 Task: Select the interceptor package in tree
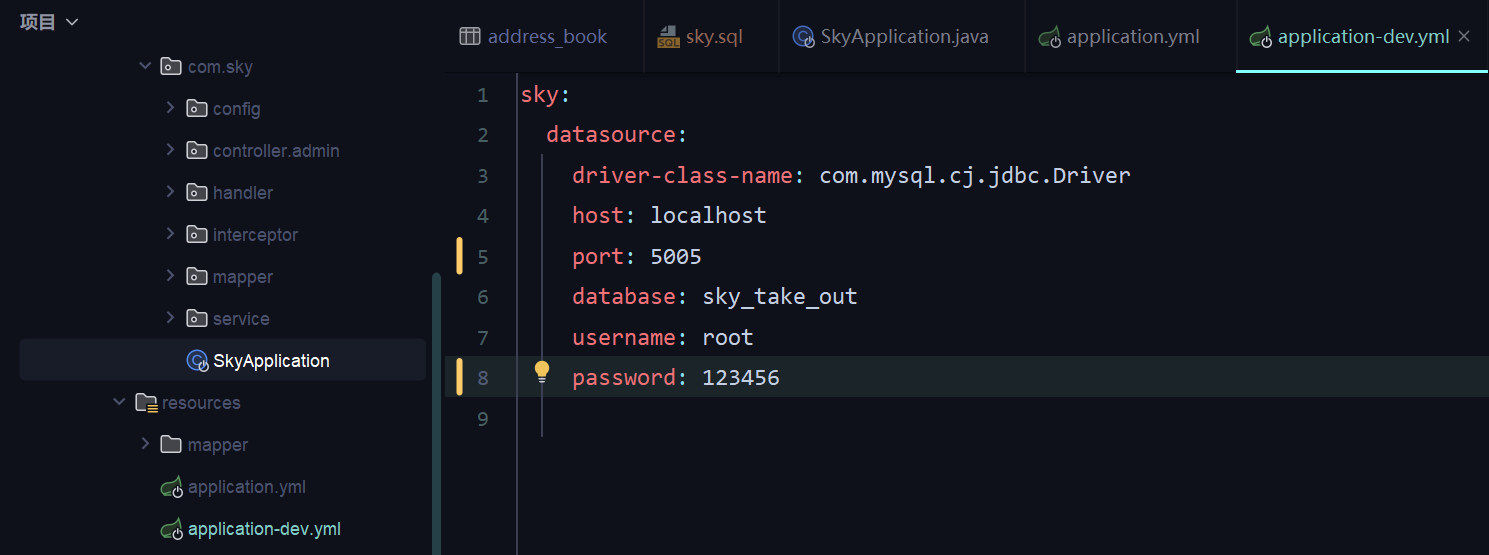pyautogui.click(x=255, y=235)
